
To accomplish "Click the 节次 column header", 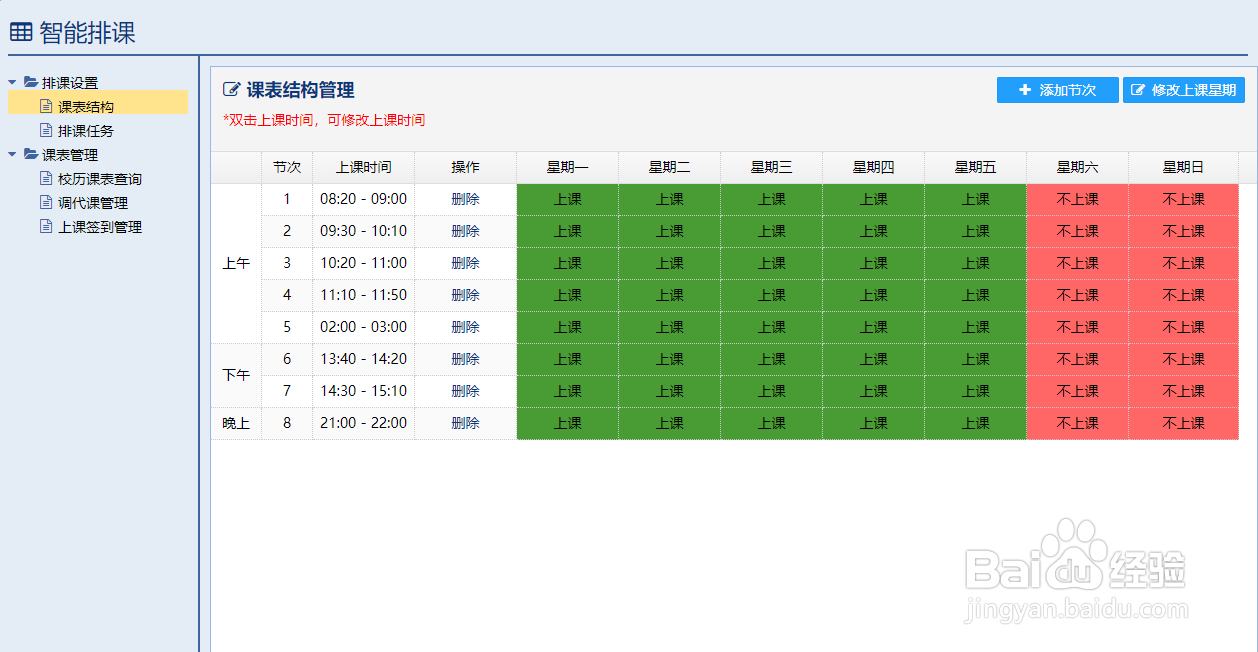I will pos(287,167).
